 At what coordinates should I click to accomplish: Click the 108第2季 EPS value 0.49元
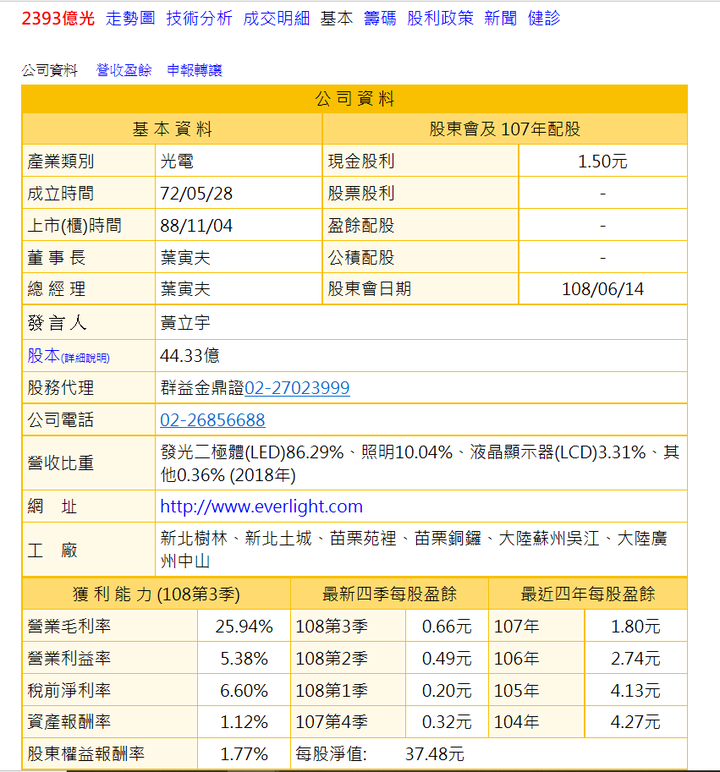(447, 659)
